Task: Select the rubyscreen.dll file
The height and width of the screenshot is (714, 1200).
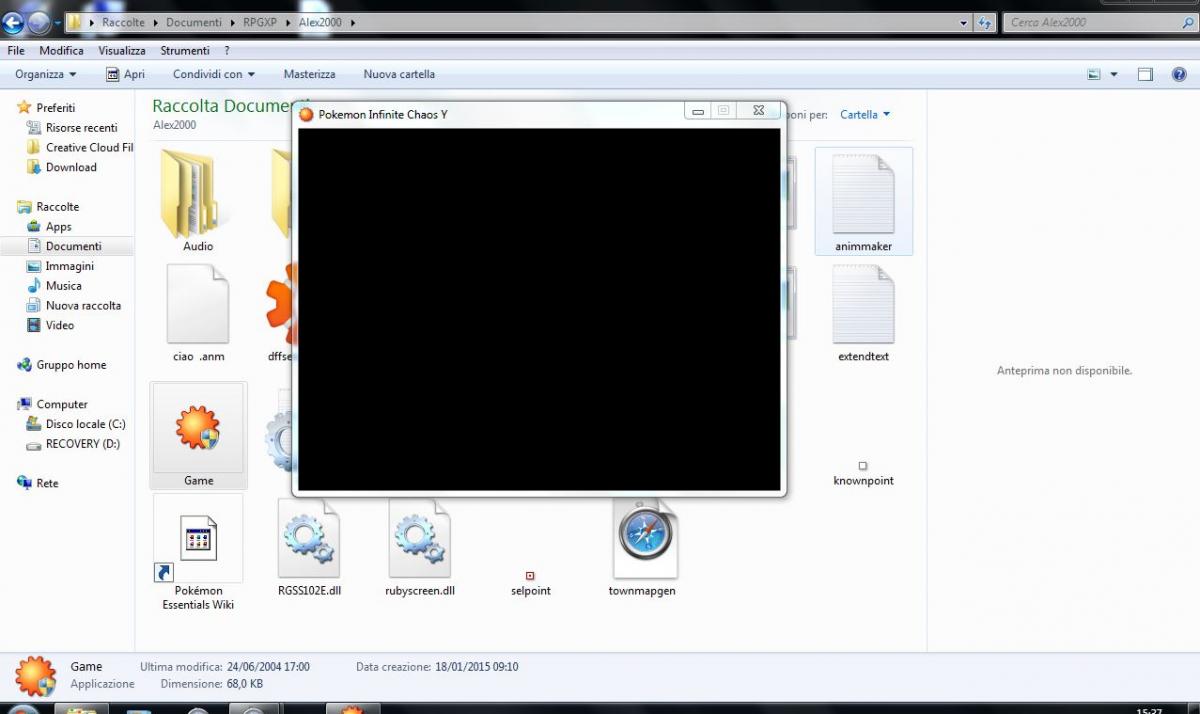Action: (x=420, y=539)
